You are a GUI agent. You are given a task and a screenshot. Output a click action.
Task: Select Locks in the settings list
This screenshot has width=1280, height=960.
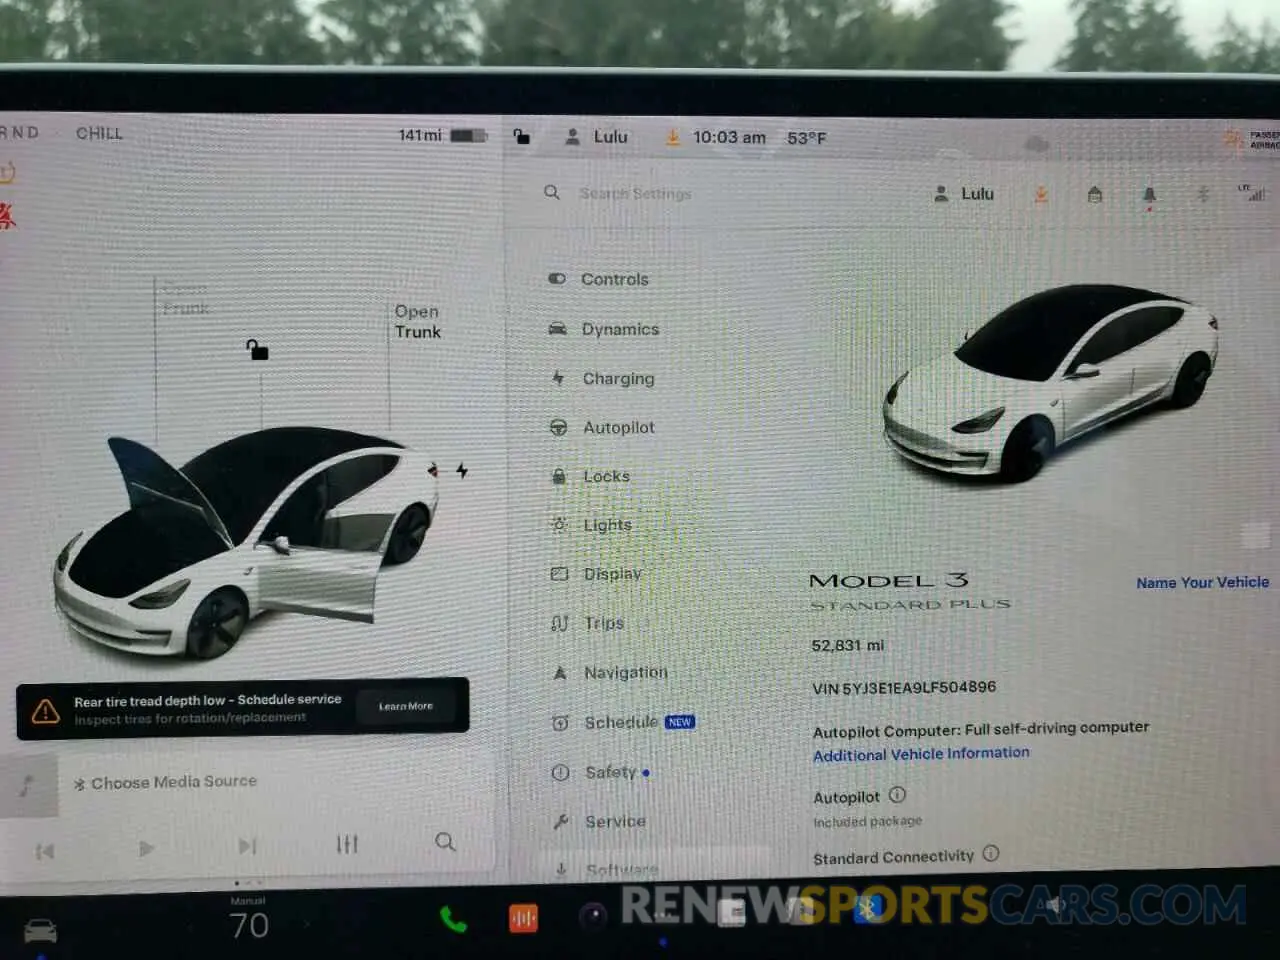590,476
